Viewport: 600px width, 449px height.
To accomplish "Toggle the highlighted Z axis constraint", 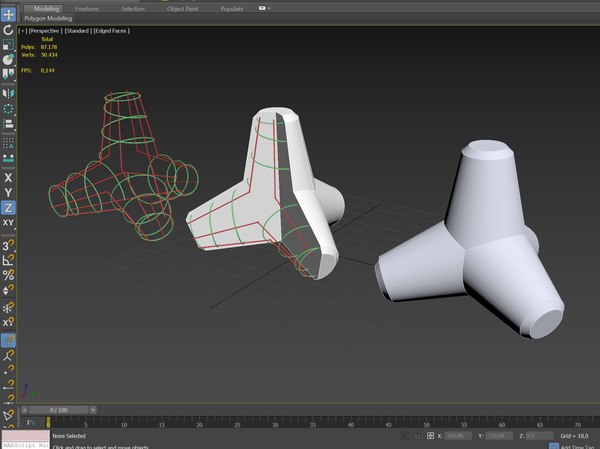I will [8, 207].
